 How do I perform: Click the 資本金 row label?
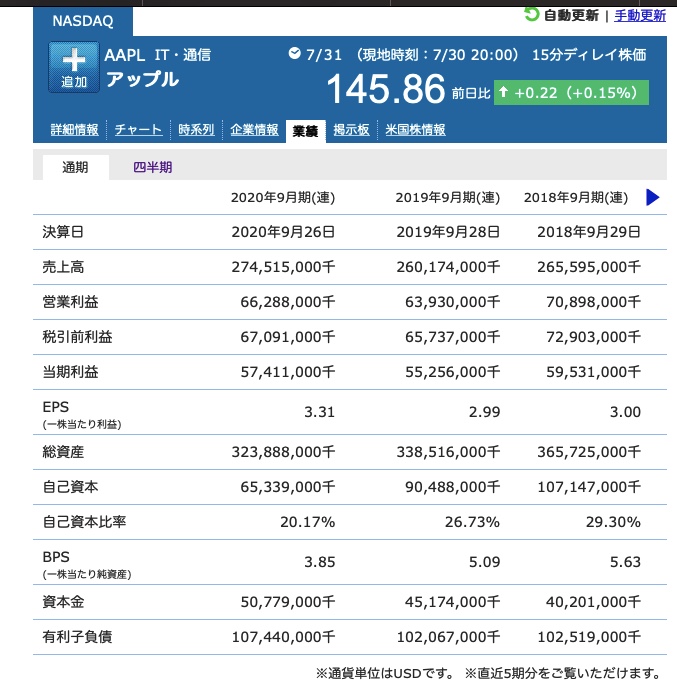coord(63,602)
